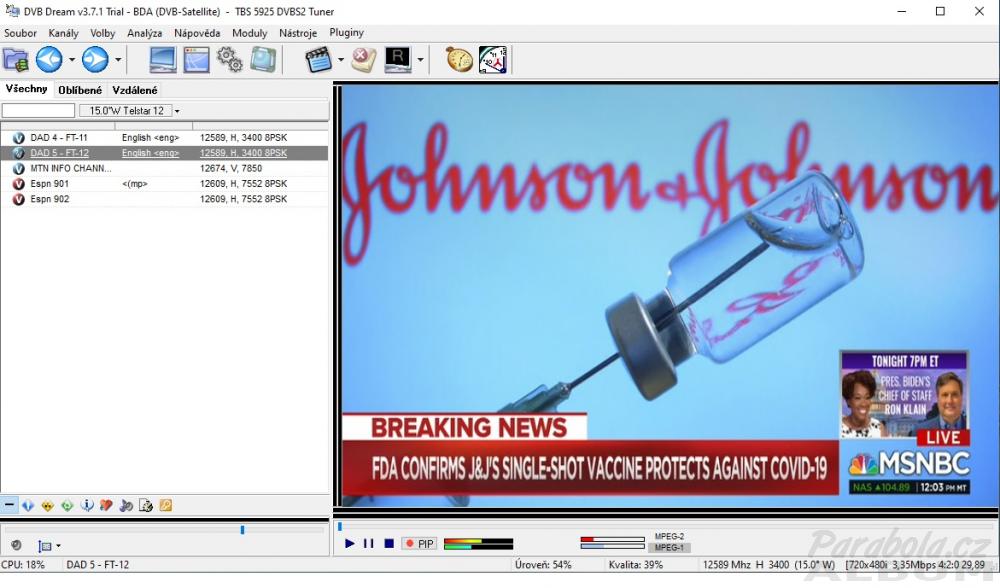Click the Úroveň: 54% status entry
This screenshot has width=1000, height=588.
(x=543, y=565)
